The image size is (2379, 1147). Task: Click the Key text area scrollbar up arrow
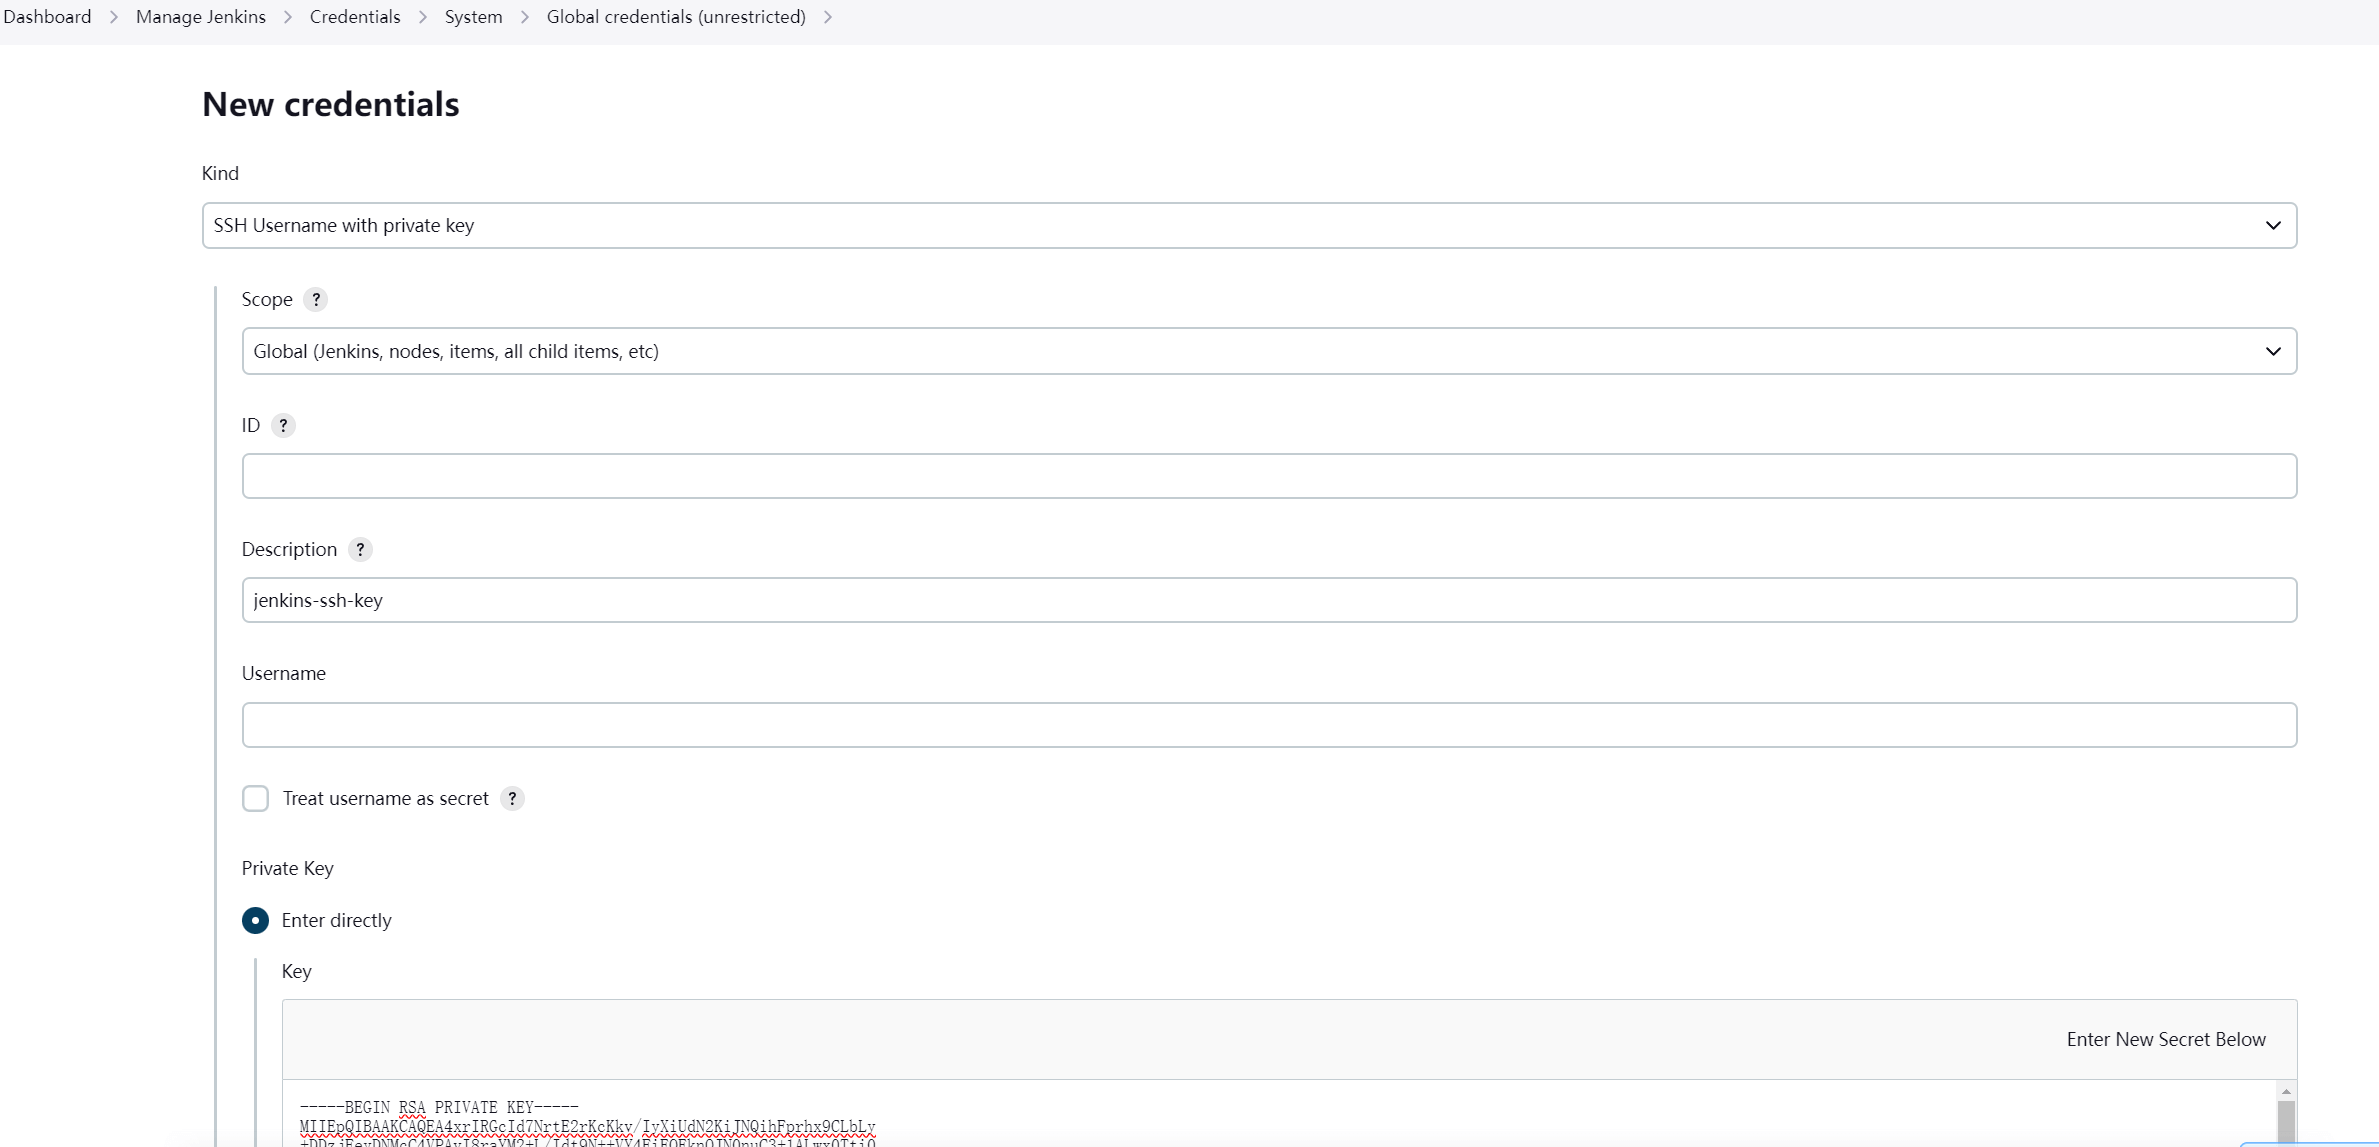(x=2286, y=1091)
